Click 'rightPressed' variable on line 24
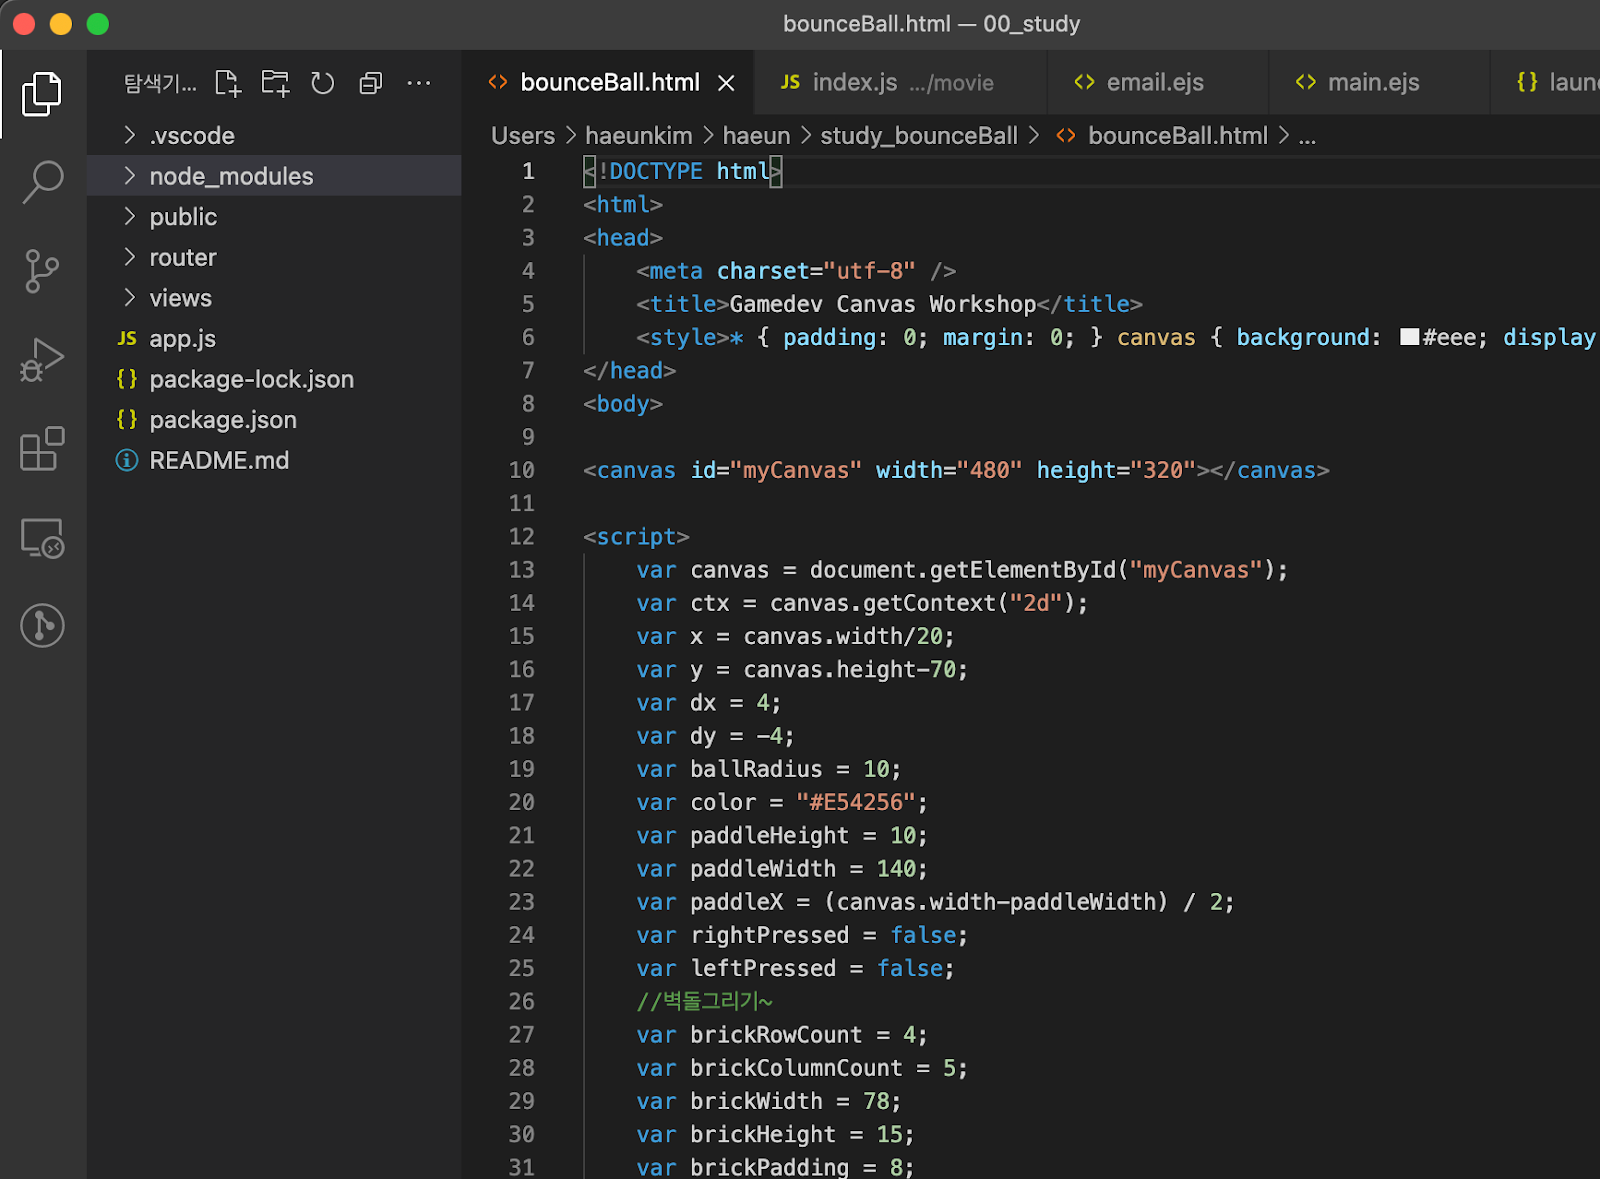Screen dimensions: 1600x1179 pos(770,935)
